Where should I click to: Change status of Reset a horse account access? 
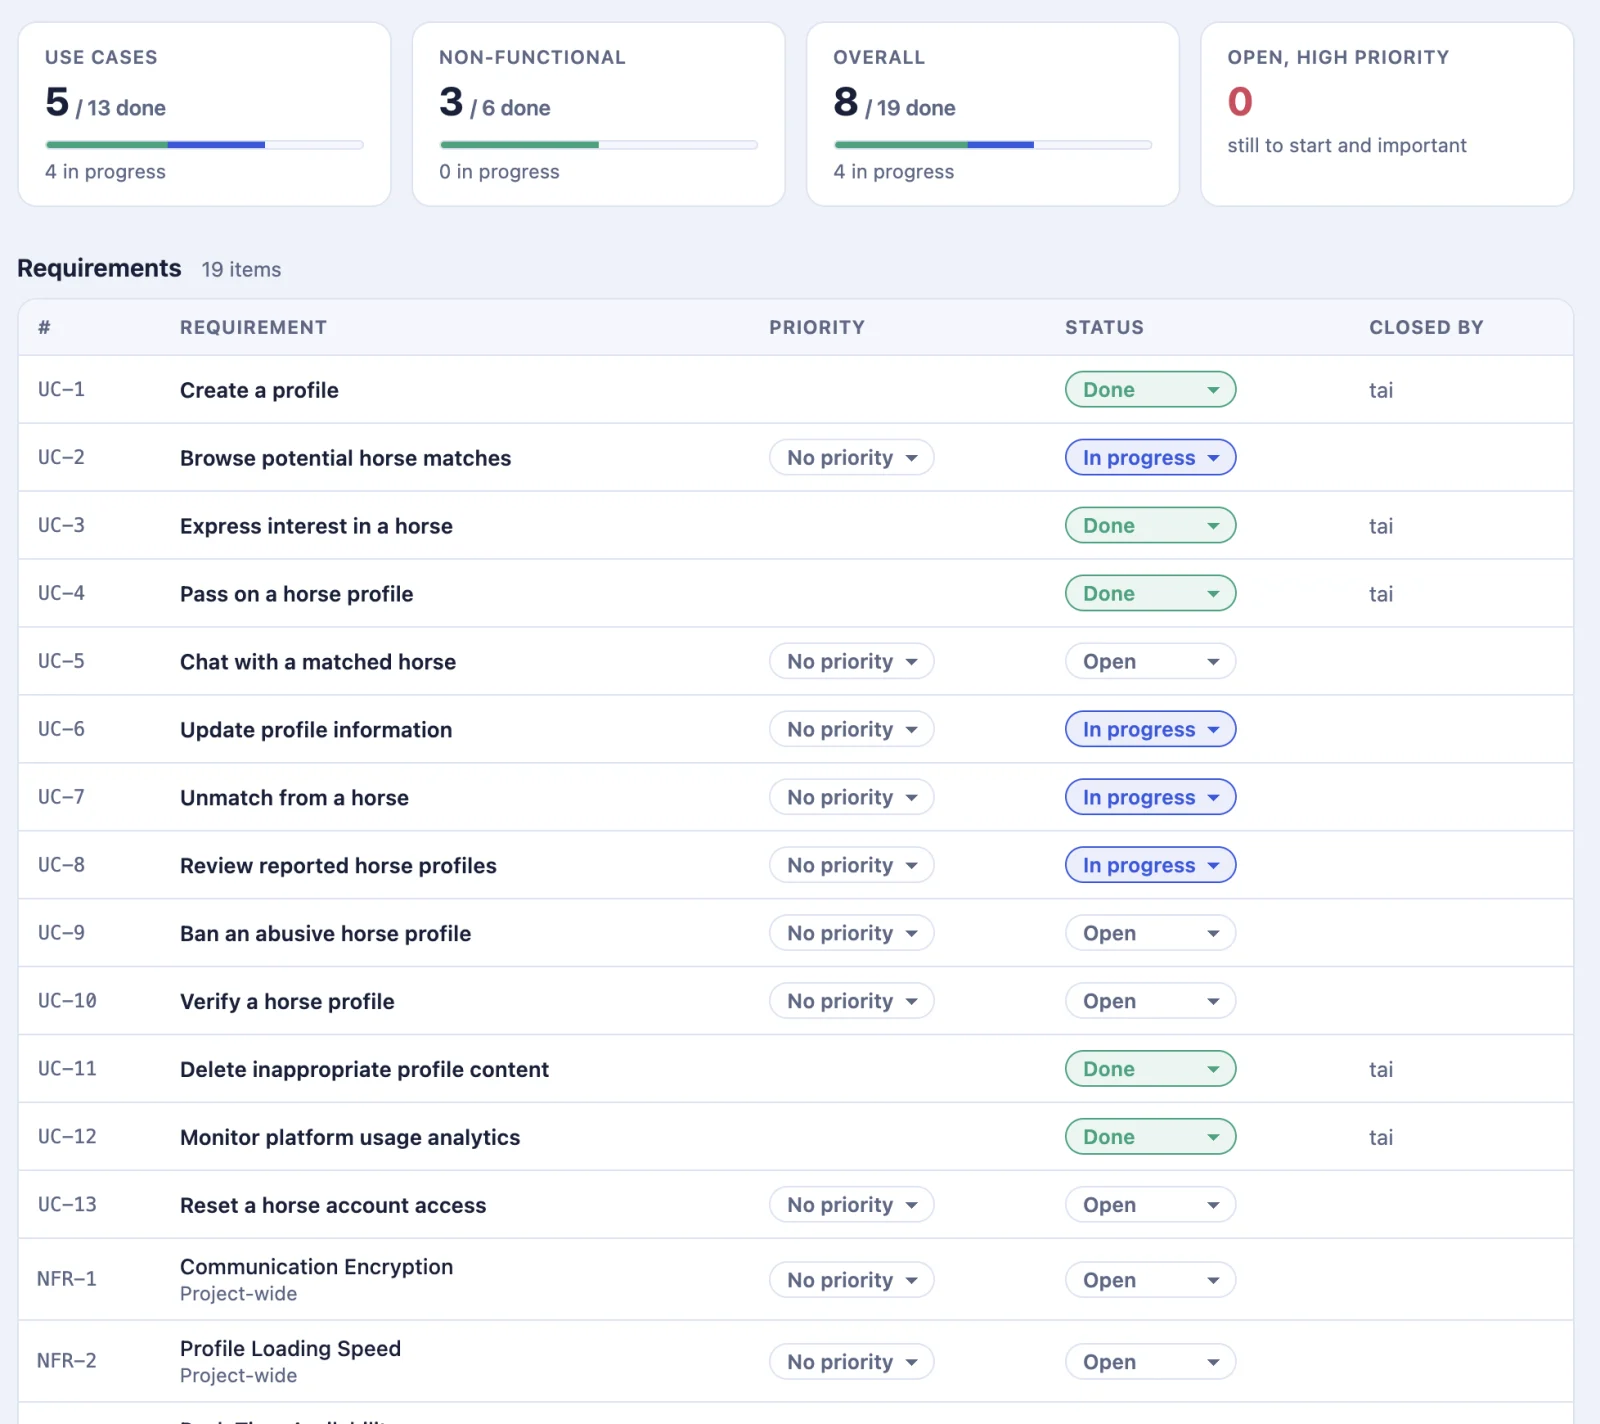point(1150,1206)
